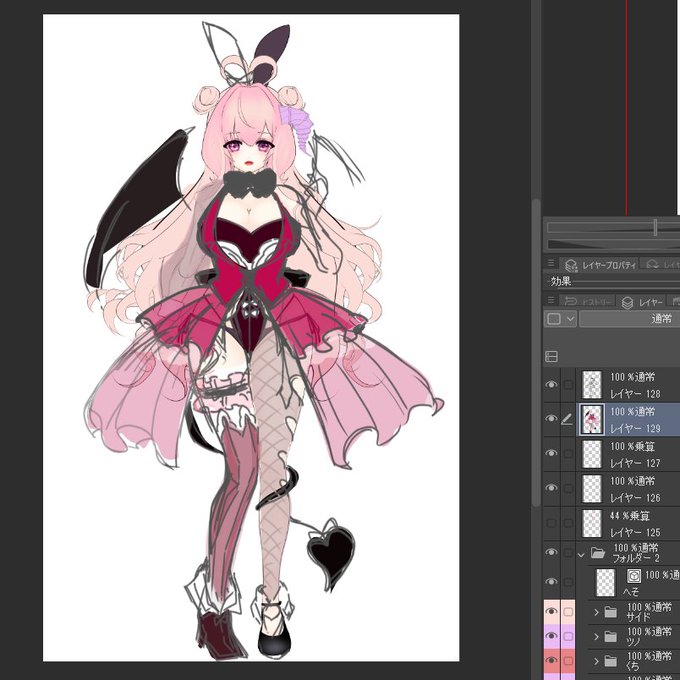
Task: Hide フォルダー 2 folder with its eye icon
Action: click(x=551, y=552)
